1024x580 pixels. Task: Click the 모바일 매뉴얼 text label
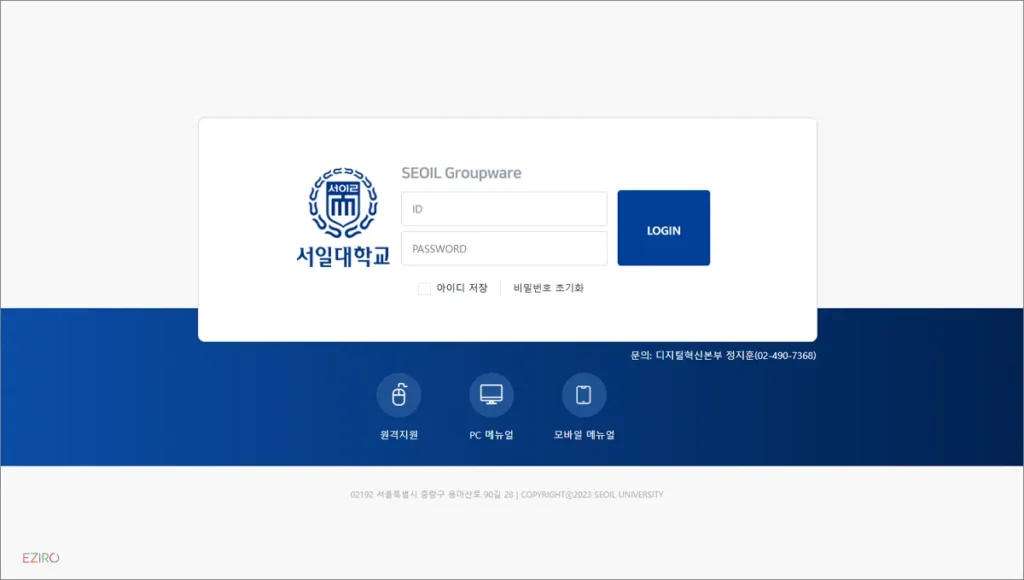(x=583, y=435)
